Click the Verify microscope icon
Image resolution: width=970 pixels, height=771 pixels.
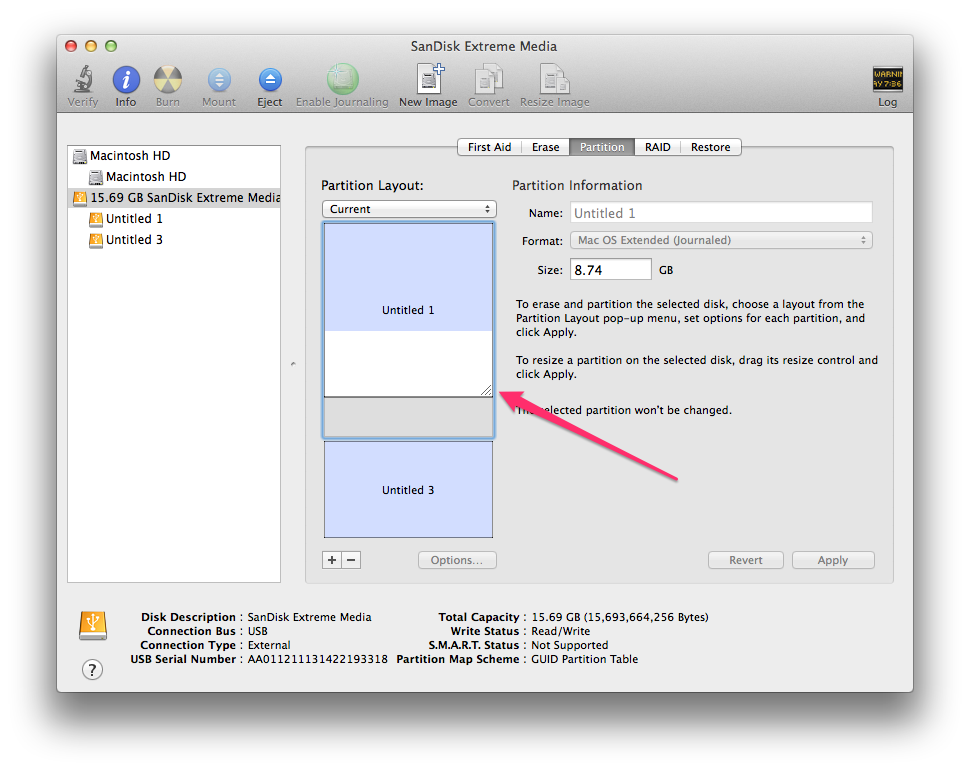click(84, 80)
